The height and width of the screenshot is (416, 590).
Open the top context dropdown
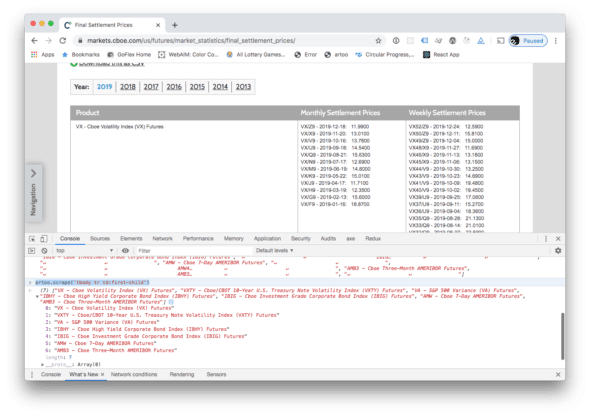tap(84, 251)
